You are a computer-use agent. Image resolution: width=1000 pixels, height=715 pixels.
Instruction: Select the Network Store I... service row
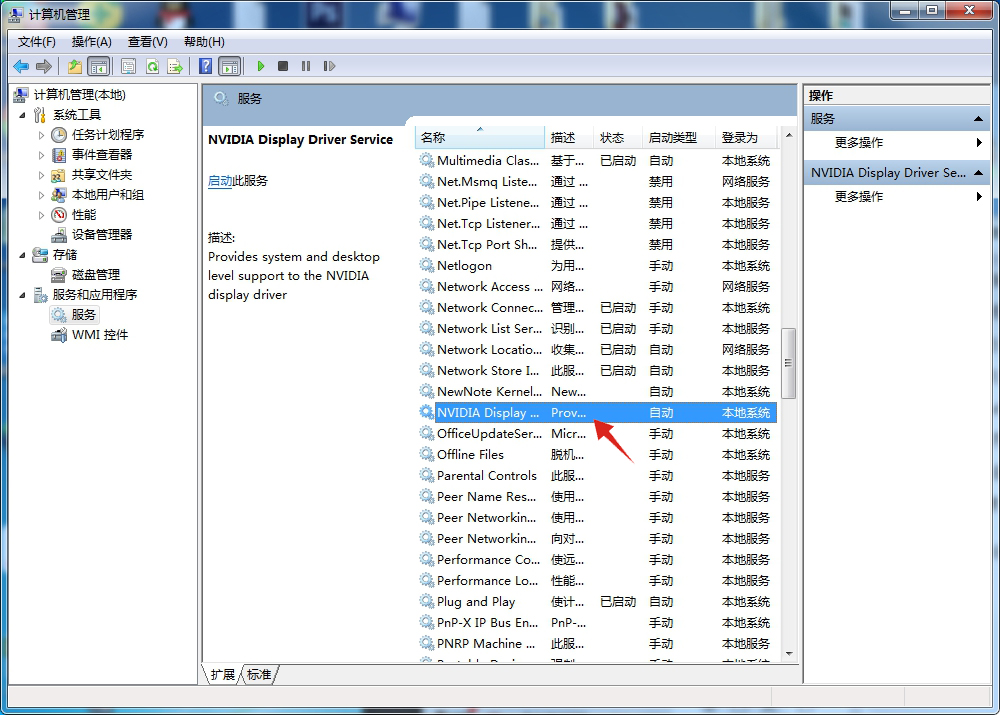point(597,371)
